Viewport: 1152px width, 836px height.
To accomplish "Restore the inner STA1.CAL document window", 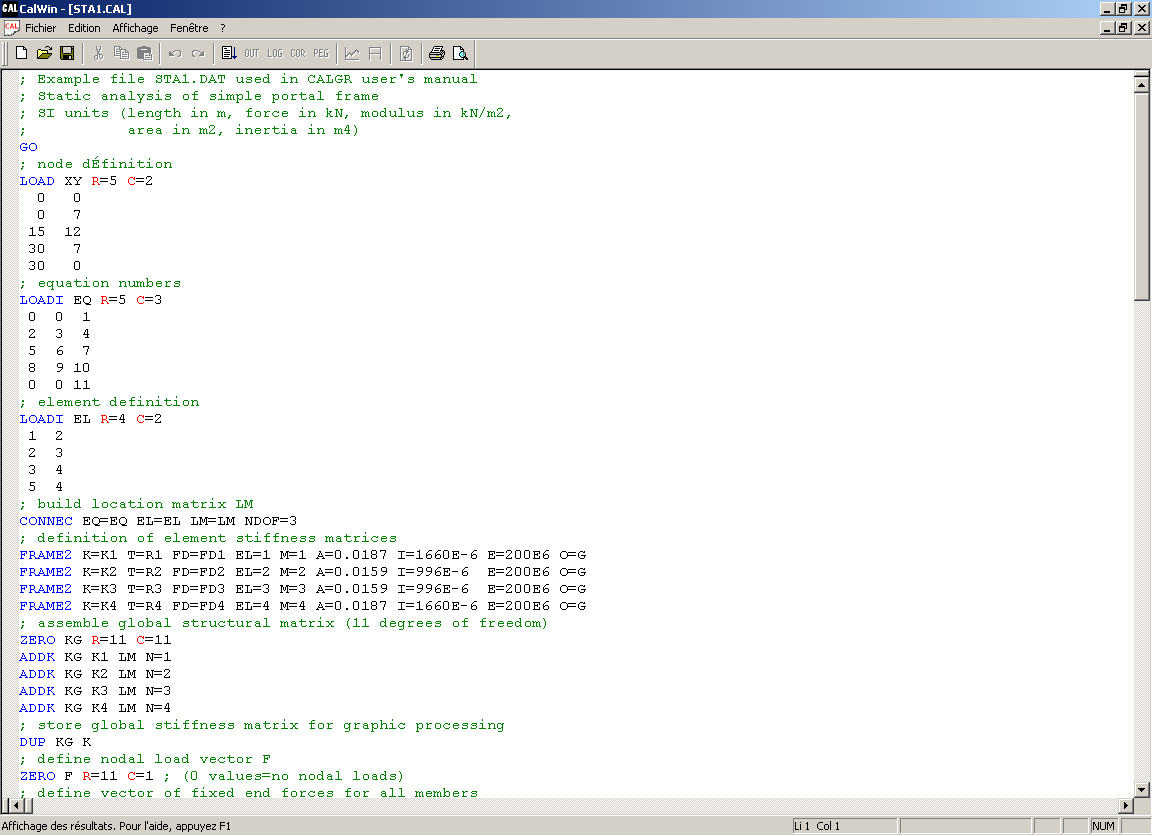I will 1124,28.
